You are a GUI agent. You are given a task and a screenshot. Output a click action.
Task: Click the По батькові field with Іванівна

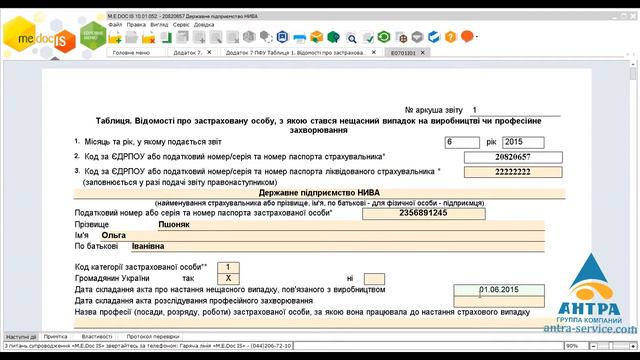(x=338, y=247)
